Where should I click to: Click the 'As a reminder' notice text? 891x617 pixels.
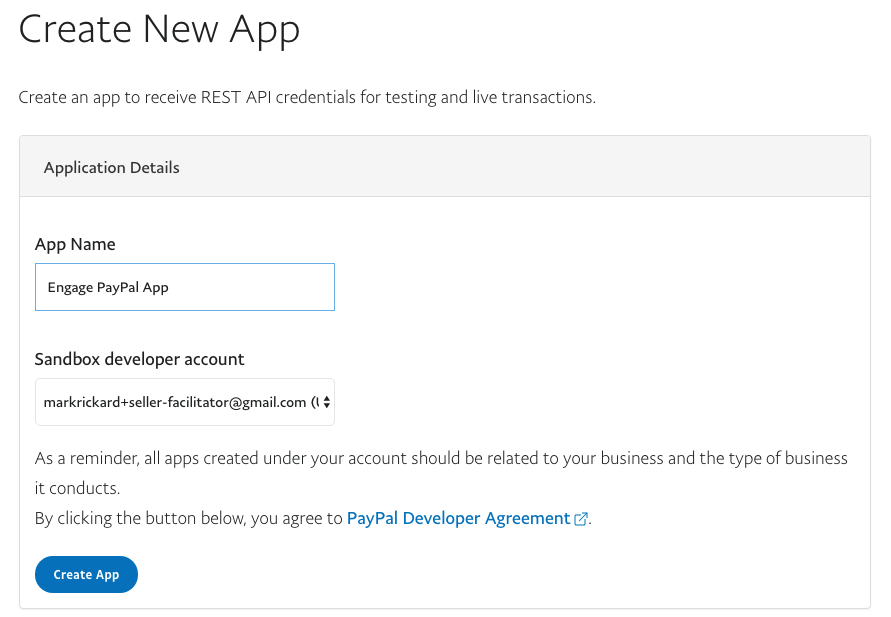pos(441,473)
